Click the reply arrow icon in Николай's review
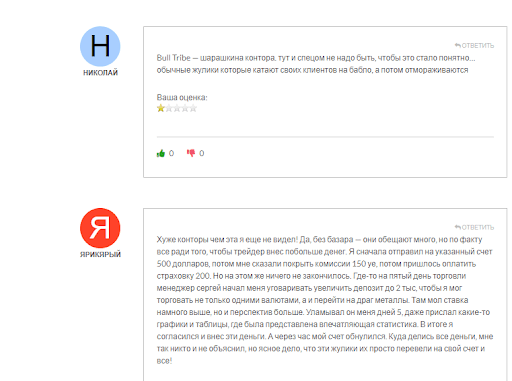 (x=458, y=45)
